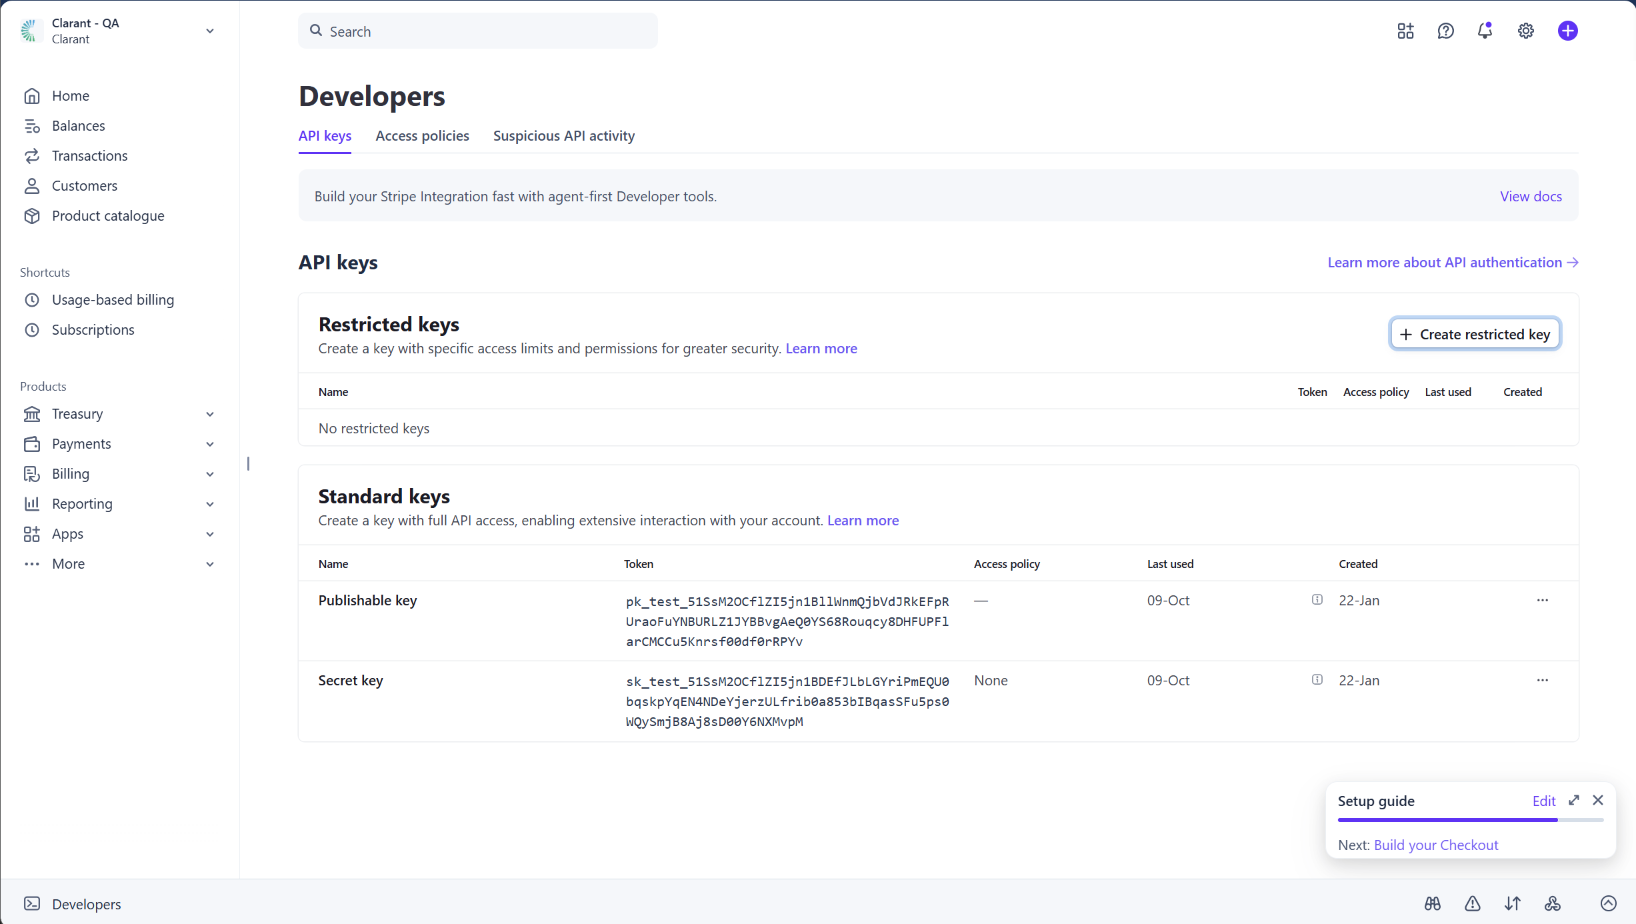This screenshot has width=1636, height=924.
Task: Click the purple plus create button
Action: pyautogui.click(x=1567, y=31)
